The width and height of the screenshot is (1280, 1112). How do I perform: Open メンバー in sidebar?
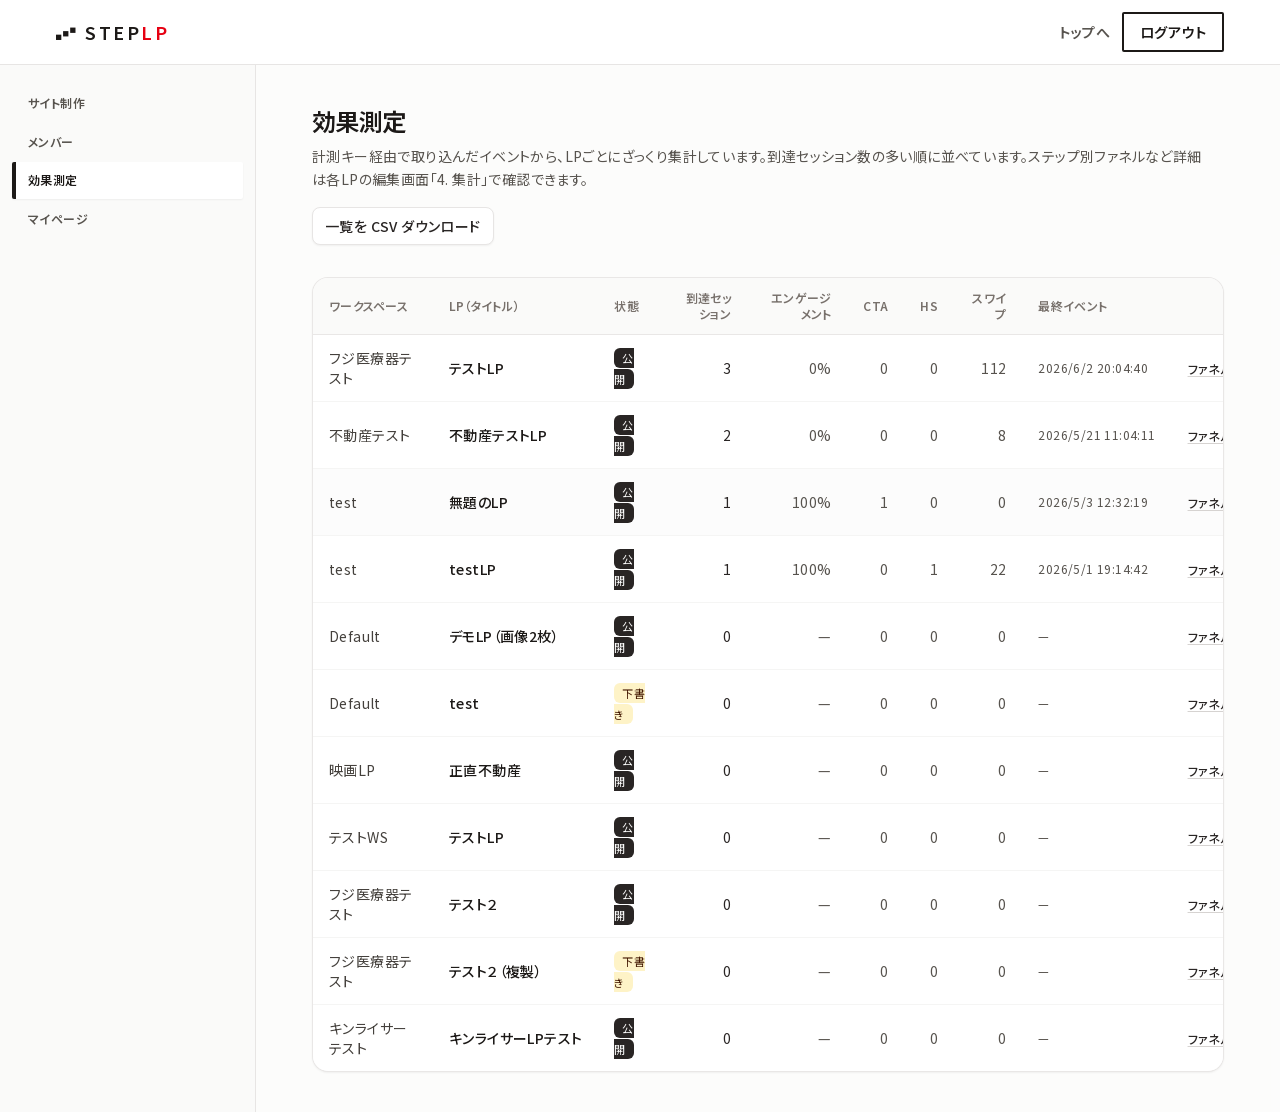(x=127, y=142)
